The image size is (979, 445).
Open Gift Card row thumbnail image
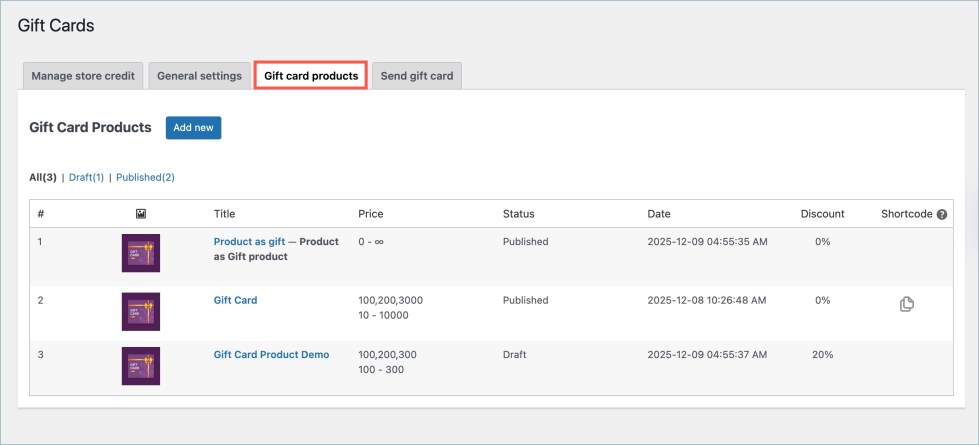140,311
